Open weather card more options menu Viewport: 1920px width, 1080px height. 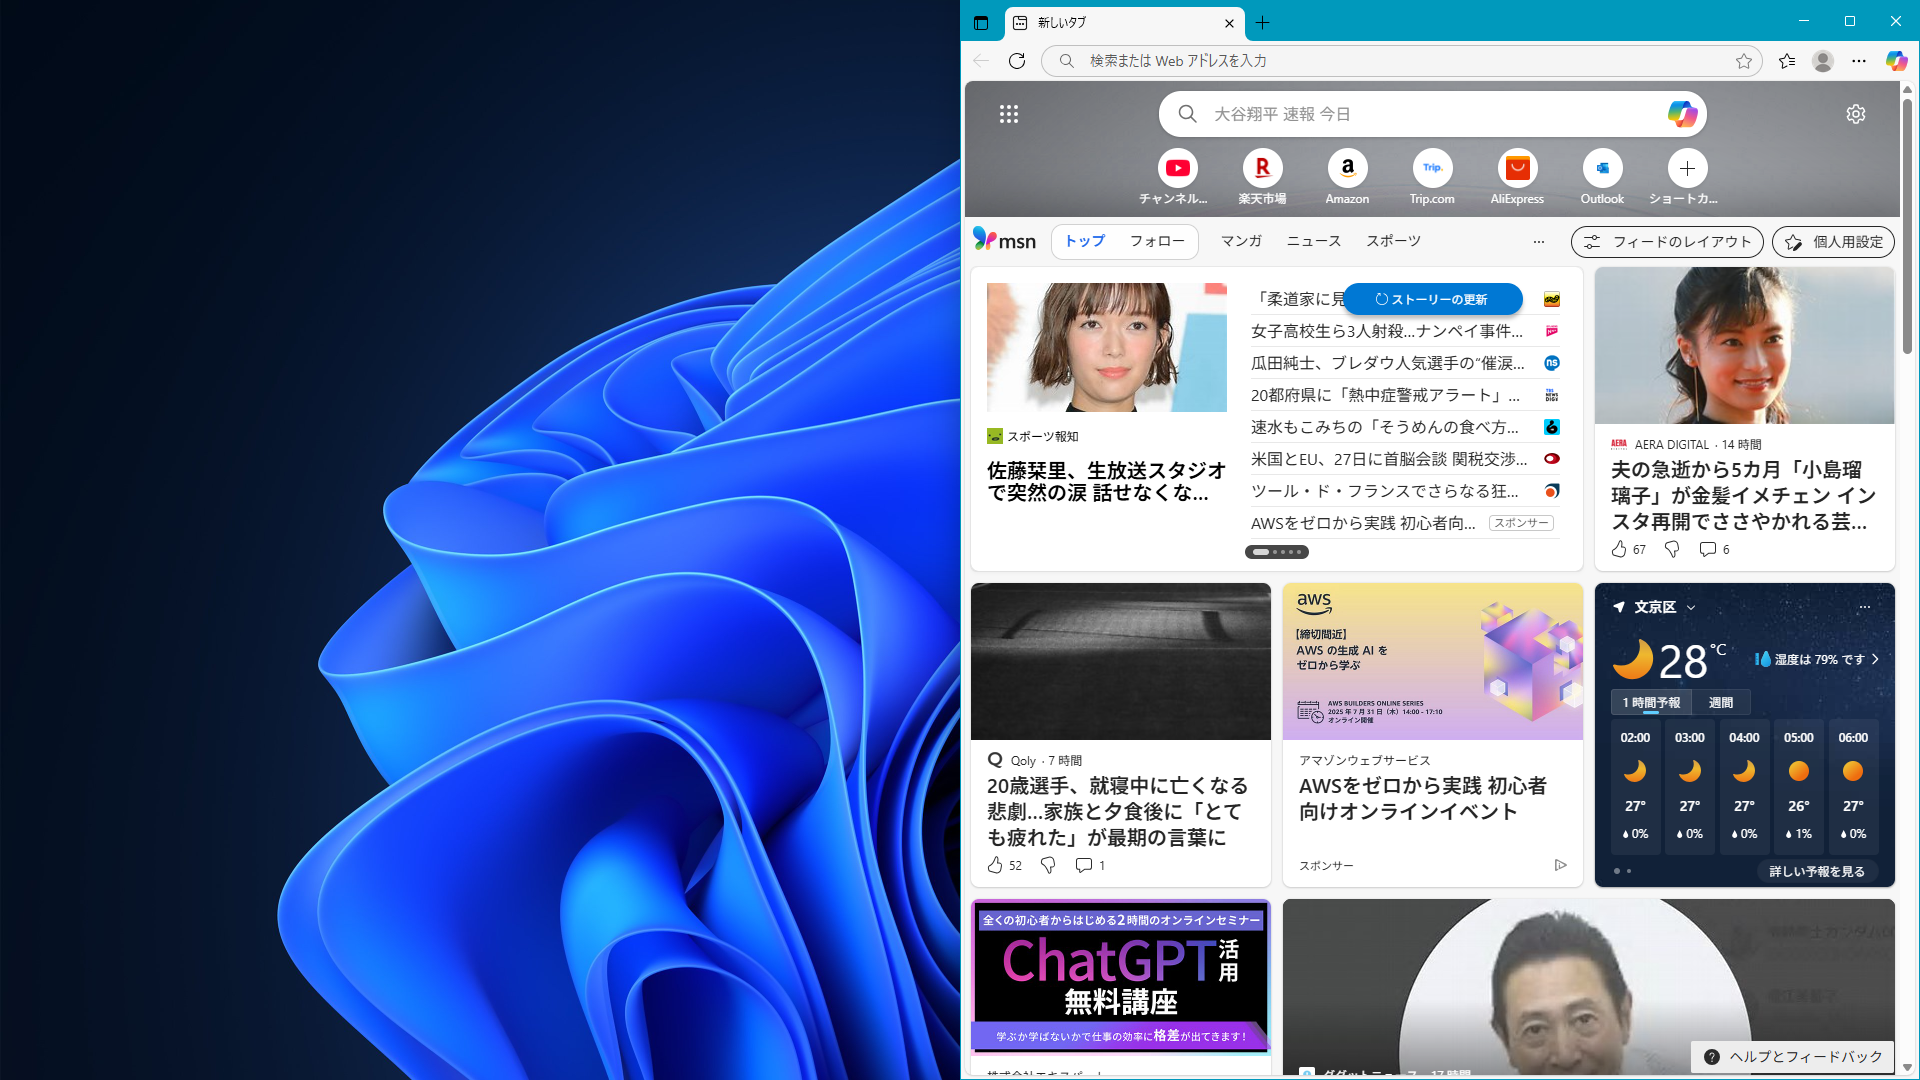click(x=1864, y=607)
